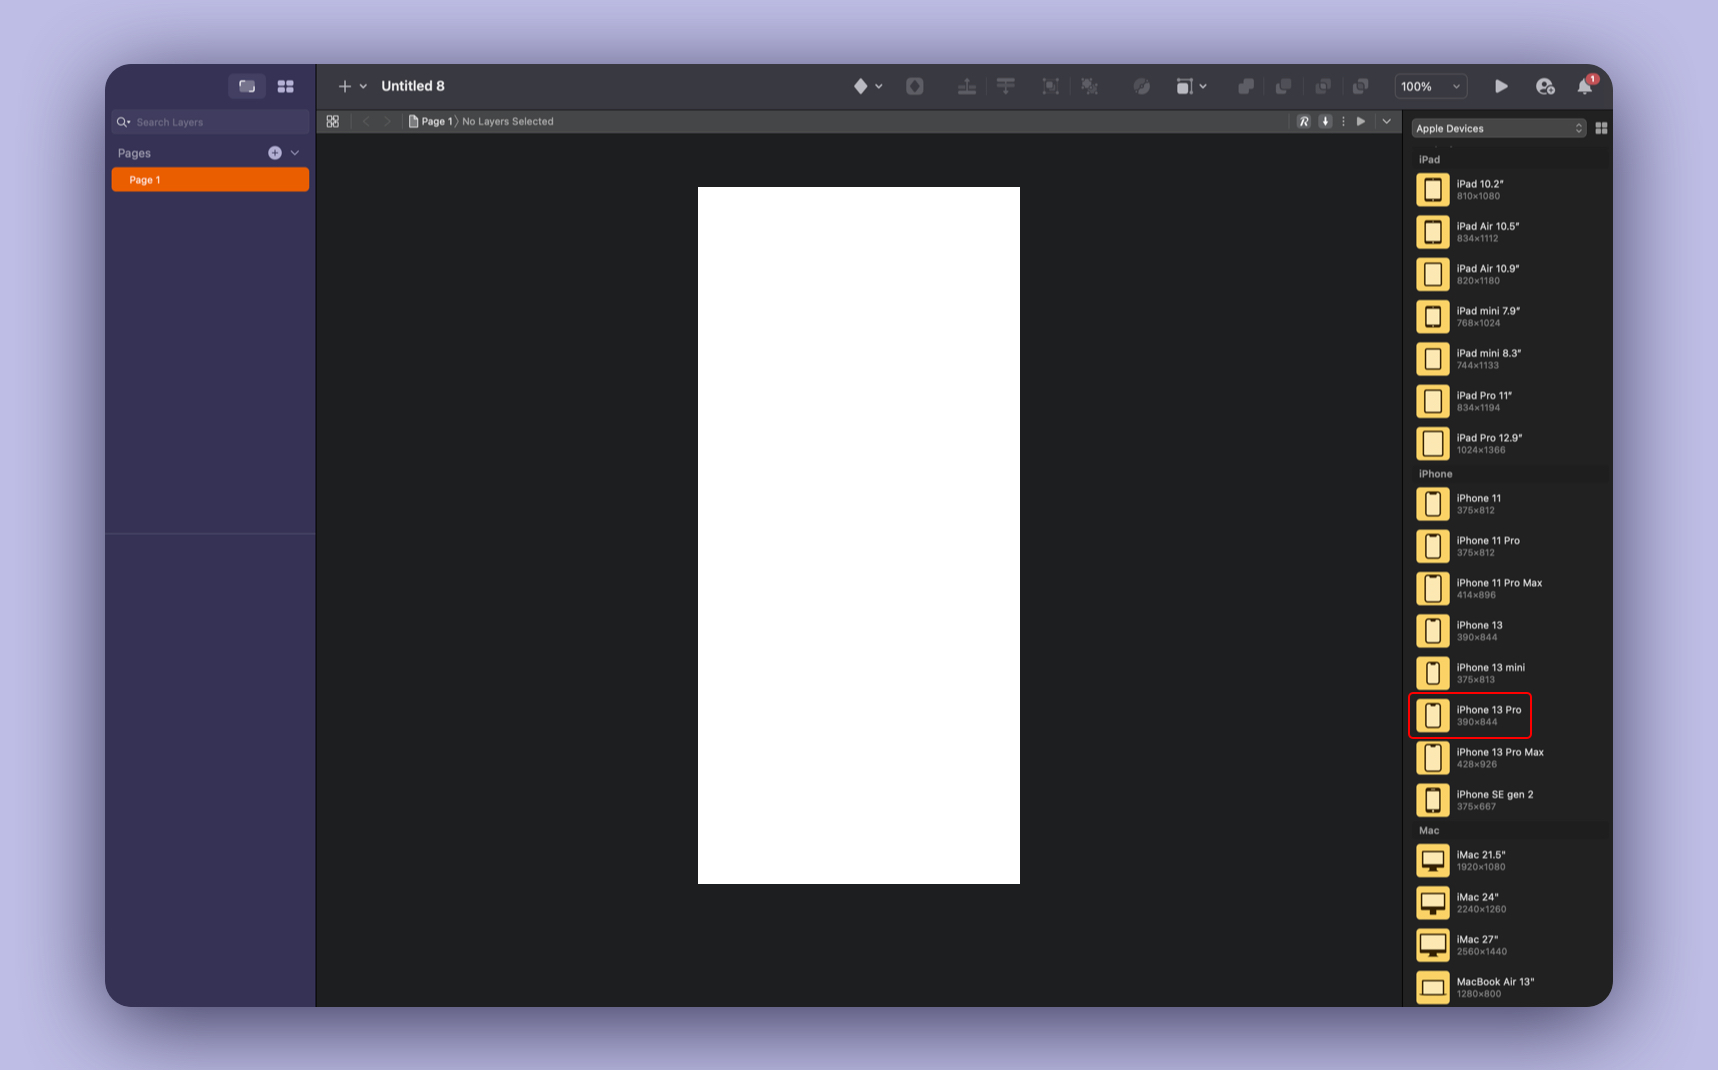
Task: Click the Subtract boolean operation icon
Action: [1285, 86]
